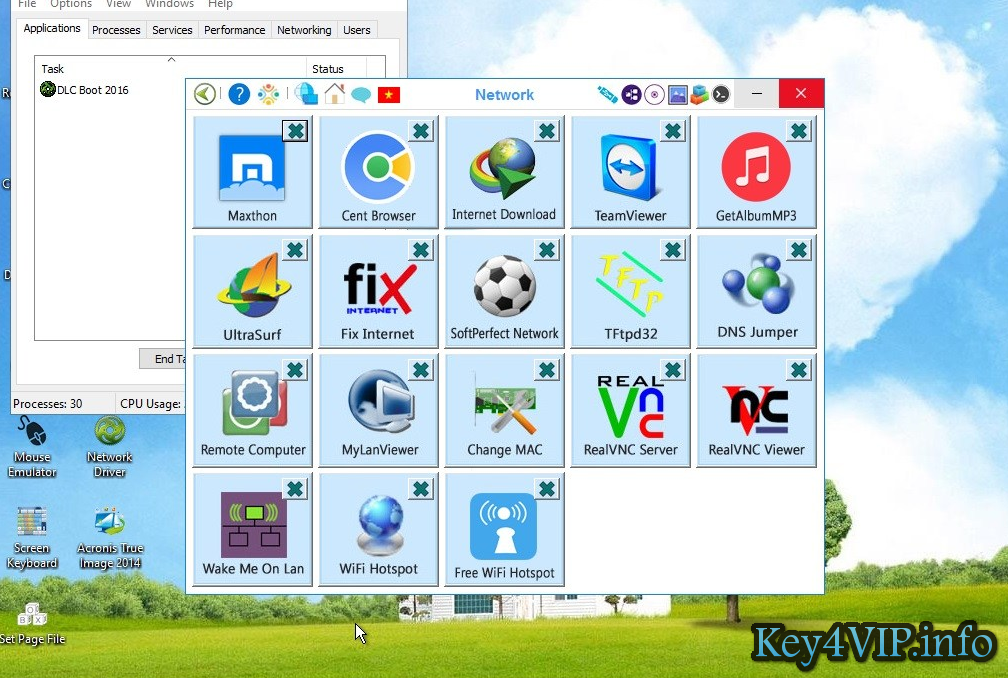Click the disc CD toolbar icon
The width and height of the screenshot is (1008, 678).
click(x=654, y=94)
